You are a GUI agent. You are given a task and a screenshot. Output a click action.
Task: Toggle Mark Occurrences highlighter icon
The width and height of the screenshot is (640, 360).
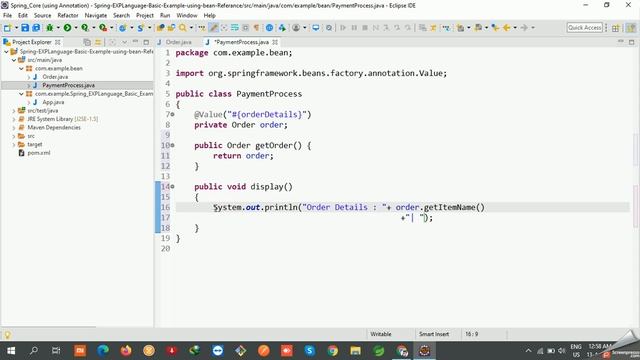(213, 28)
